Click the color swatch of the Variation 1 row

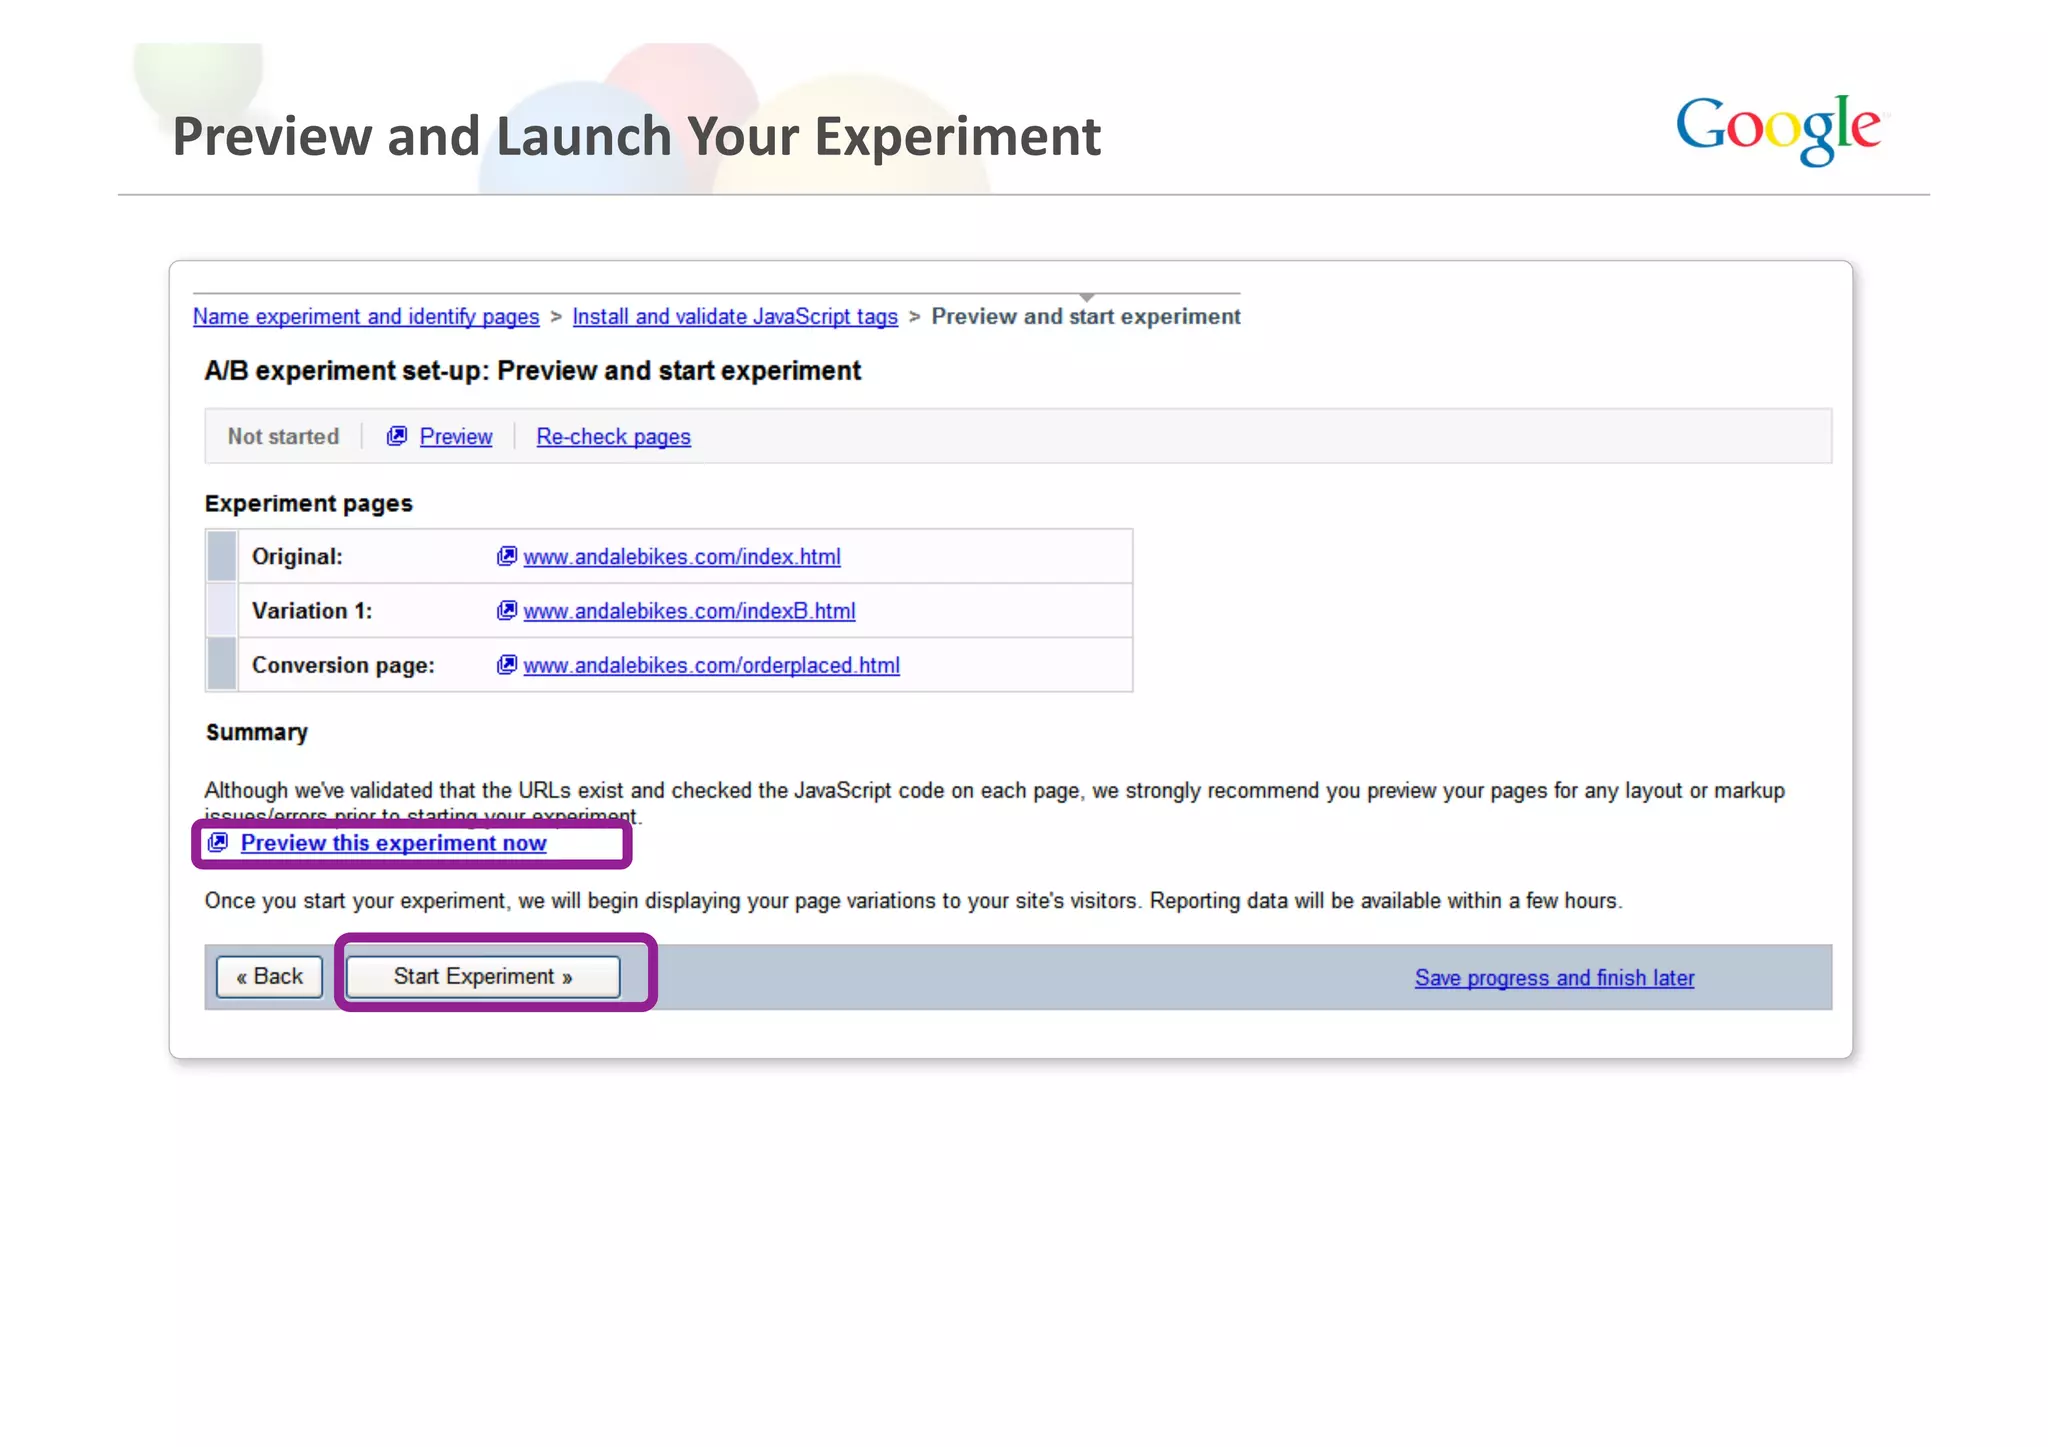222,610
